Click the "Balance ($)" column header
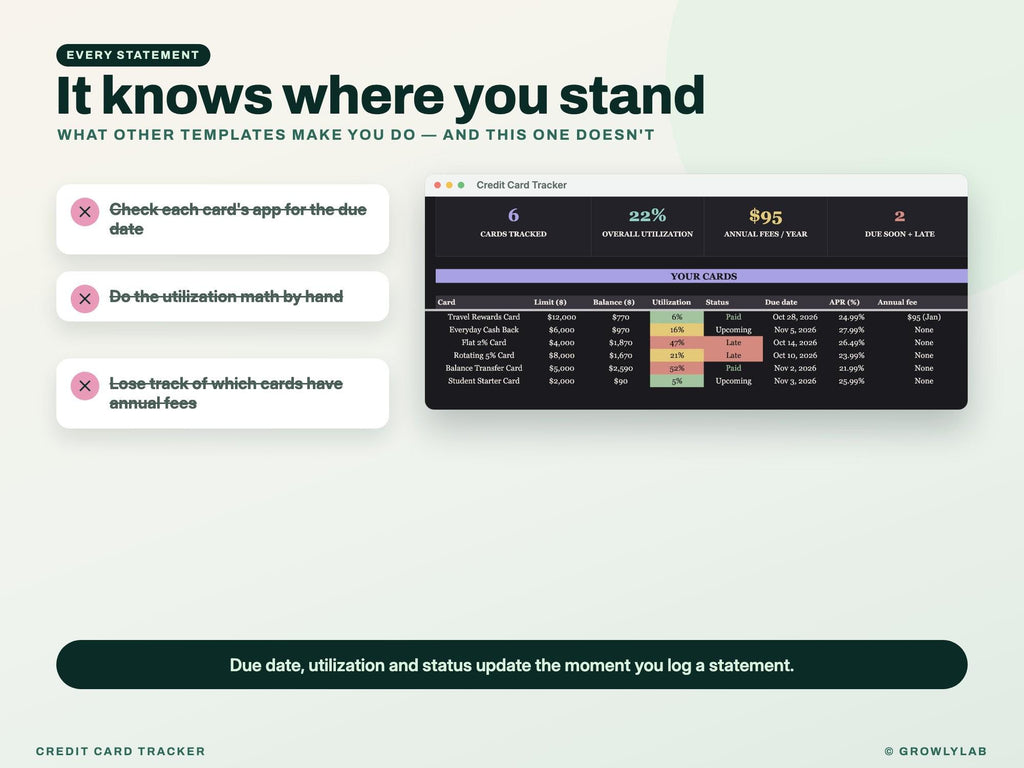The image size is (1024, 768). click(613, 302)
